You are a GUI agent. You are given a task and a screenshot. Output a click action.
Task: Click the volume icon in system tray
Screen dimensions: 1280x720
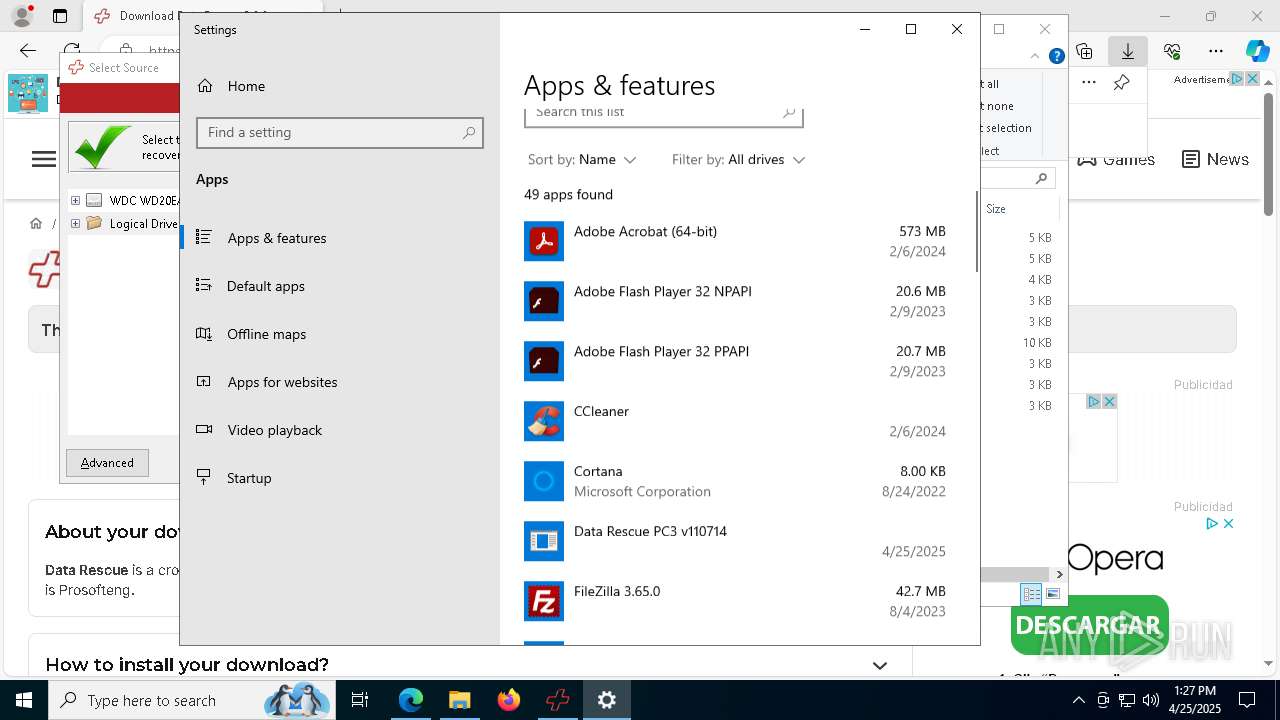click(1151, 700)
